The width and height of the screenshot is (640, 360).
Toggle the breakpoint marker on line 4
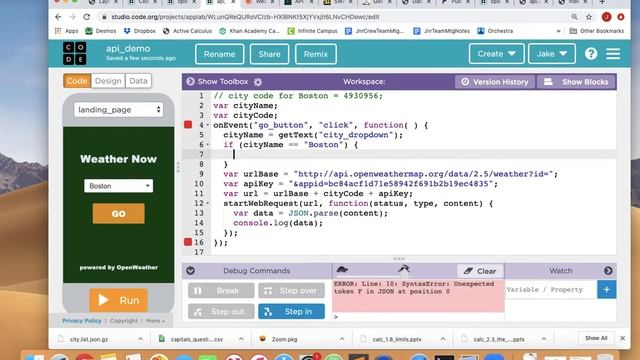[188, 124]
